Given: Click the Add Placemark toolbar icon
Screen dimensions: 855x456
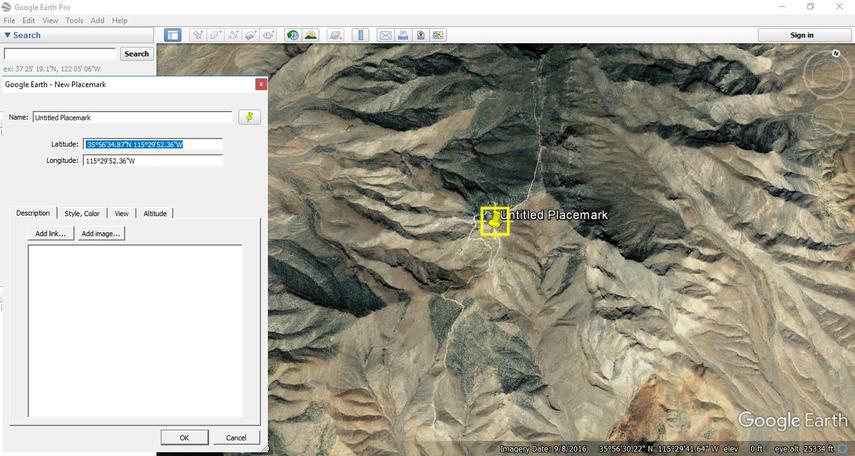Looking at the screenshot, I should 198,35.
